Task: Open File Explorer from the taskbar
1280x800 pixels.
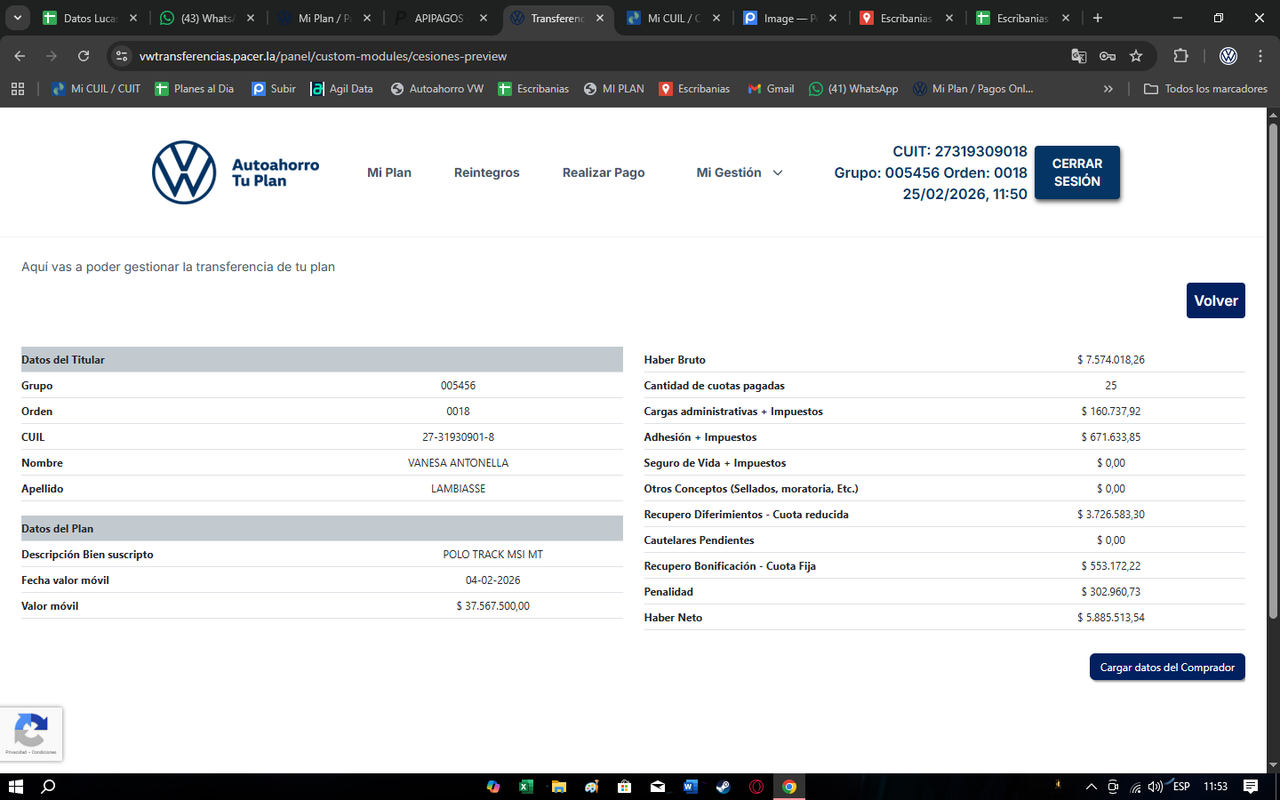Action: click(559, 787)
